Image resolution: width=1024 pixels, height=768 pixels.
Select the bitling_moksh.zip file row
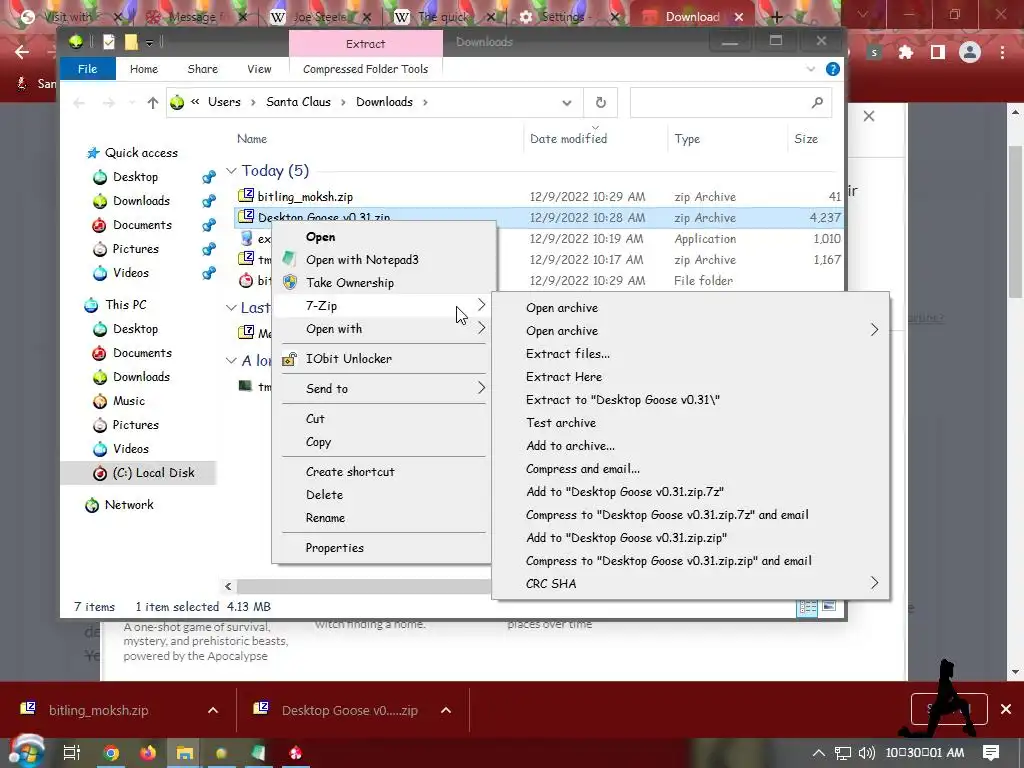pyautogui.click(x=538, y=197)
